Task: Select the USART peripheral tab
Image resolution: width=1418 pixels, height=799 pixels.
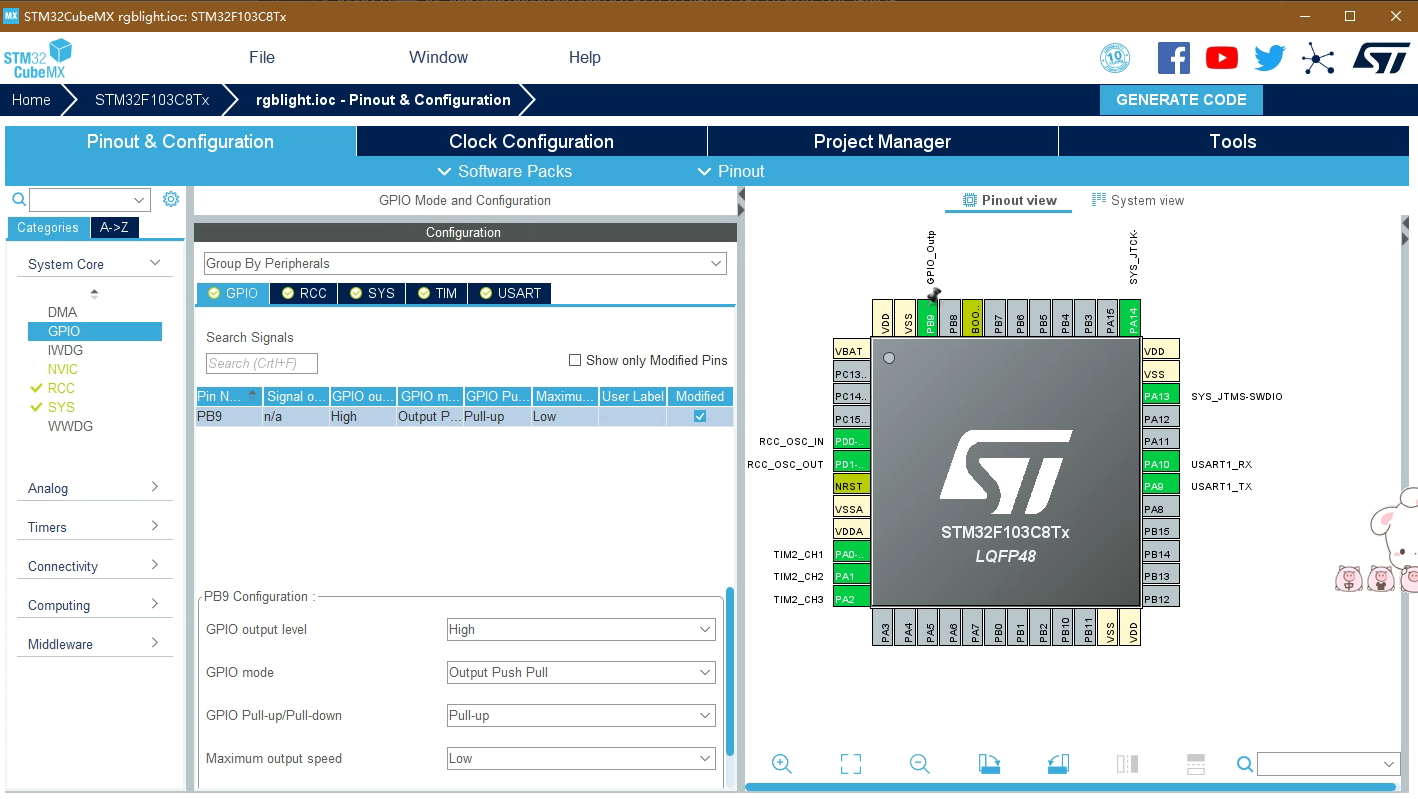Action: pos(509,293)
